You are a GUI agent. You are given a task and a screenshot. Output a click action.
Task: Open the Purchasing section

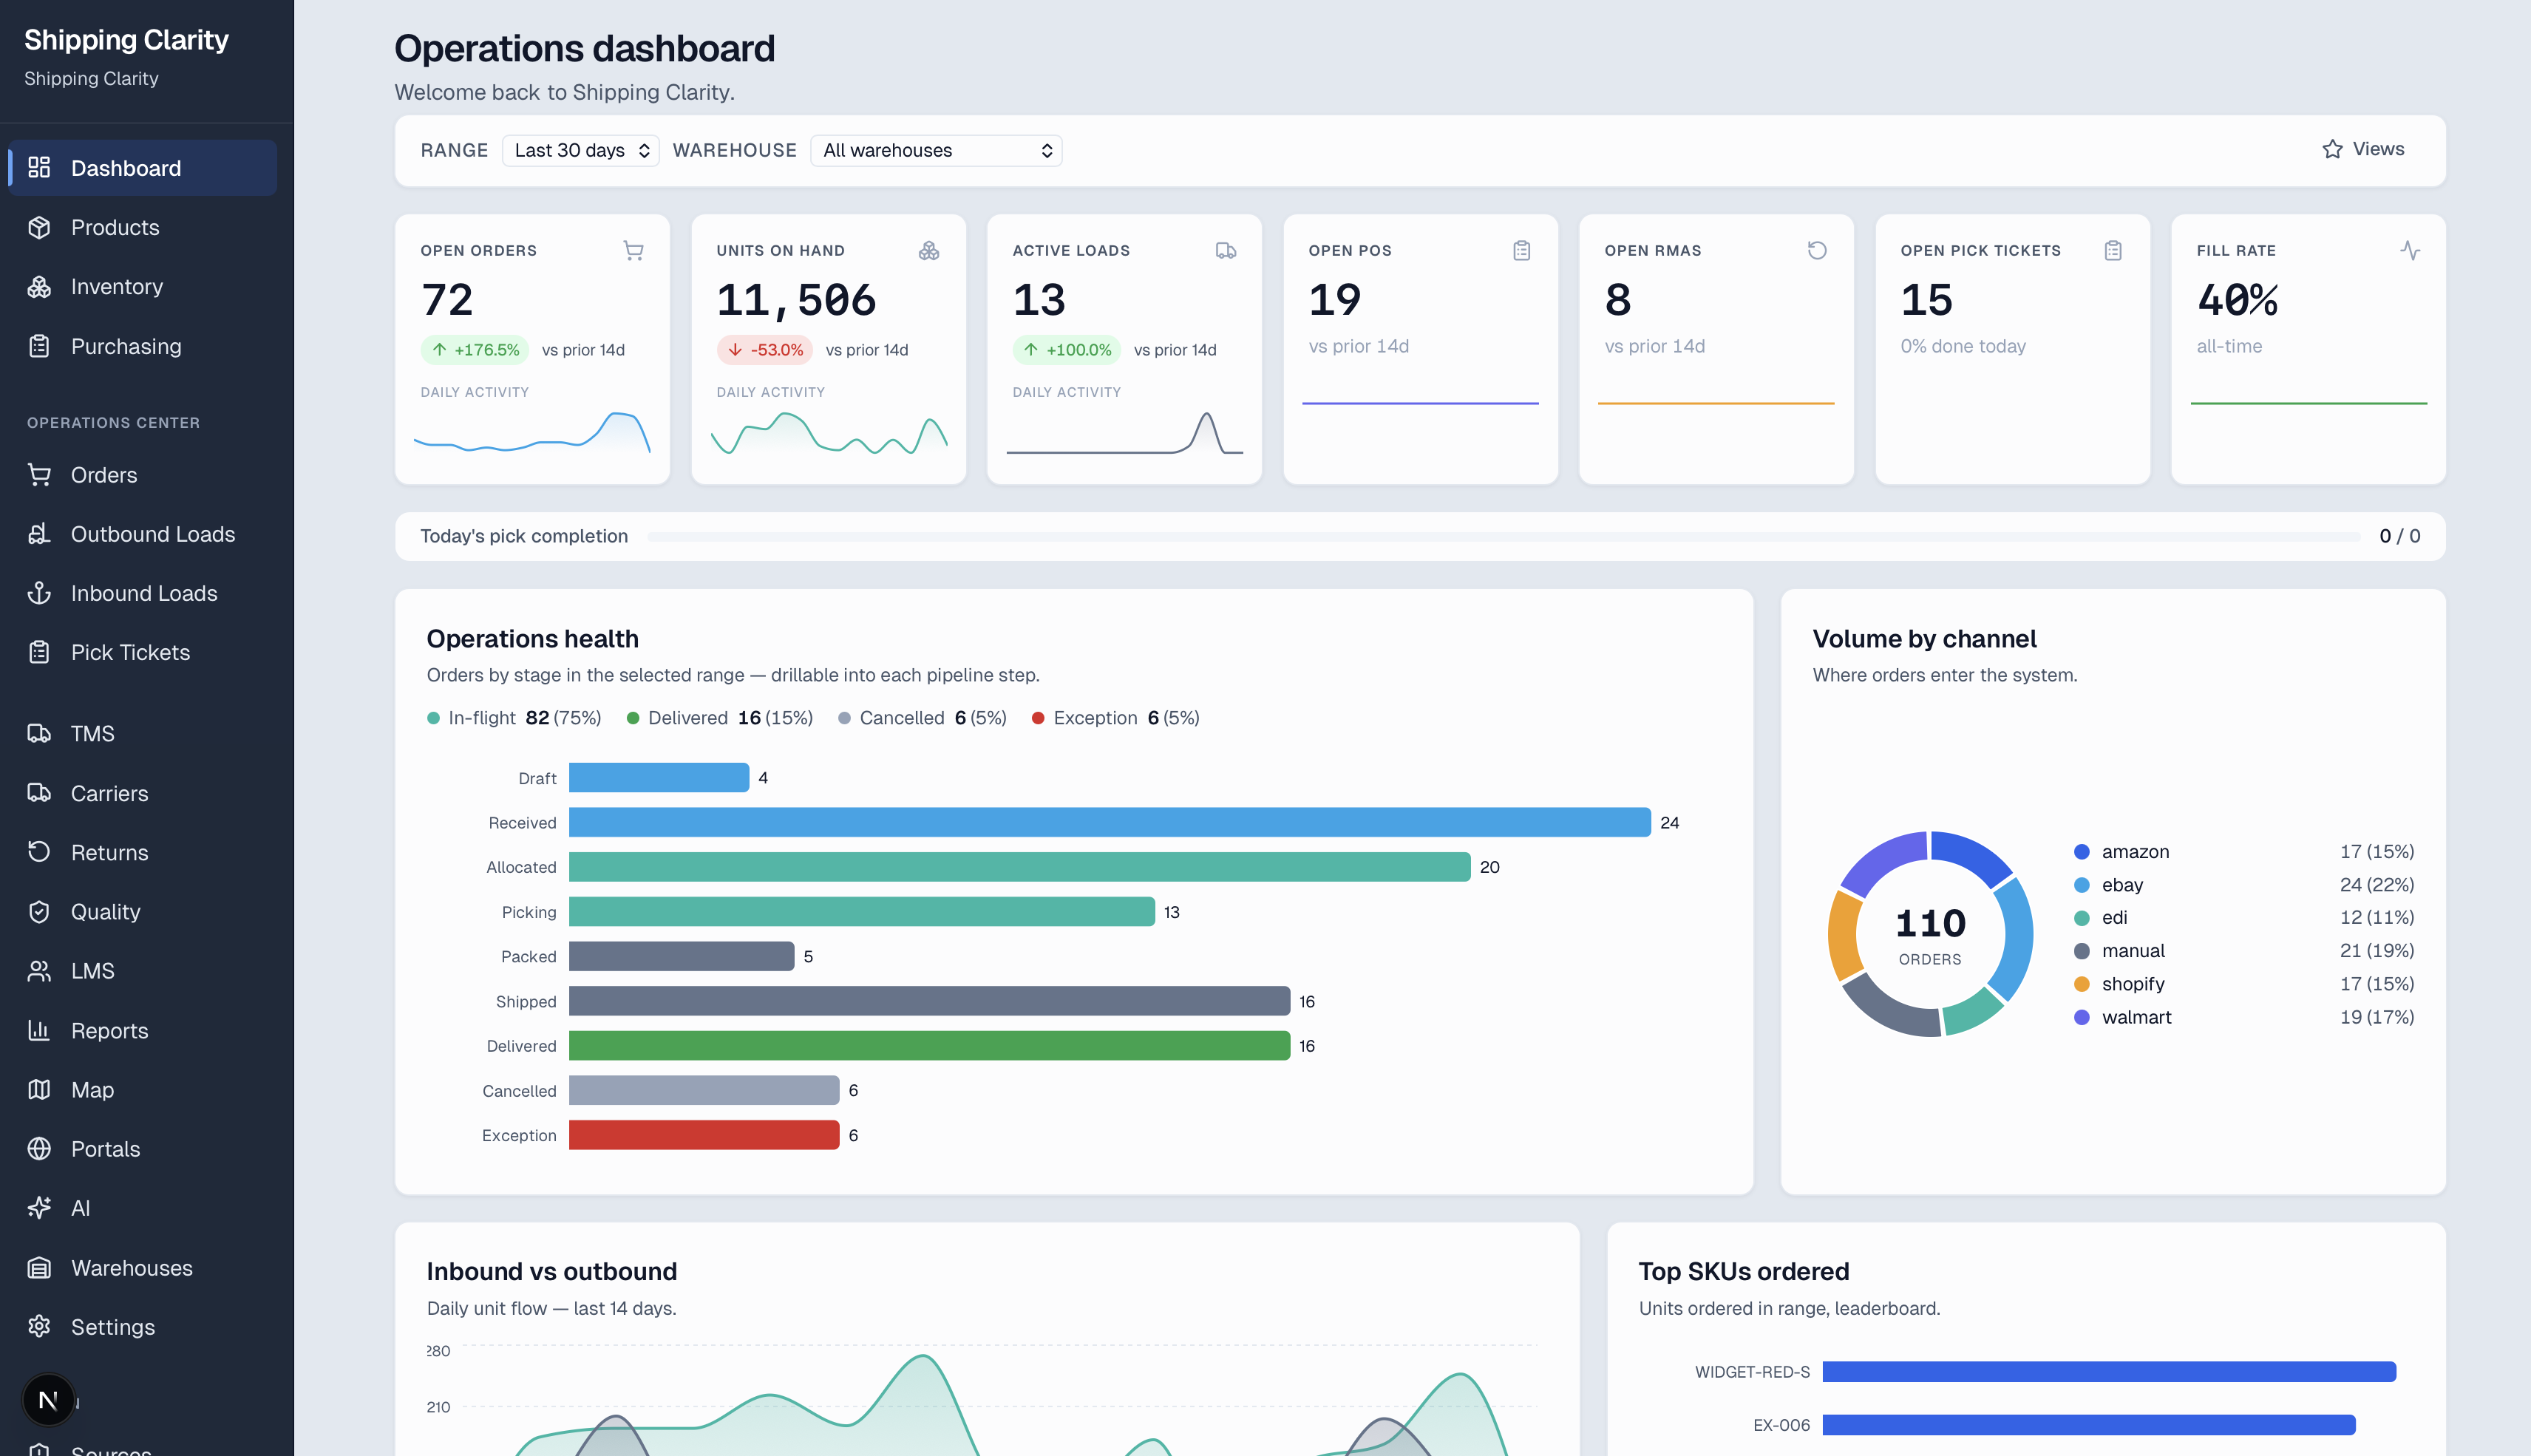pyautogui.click(x=143, y=346)
